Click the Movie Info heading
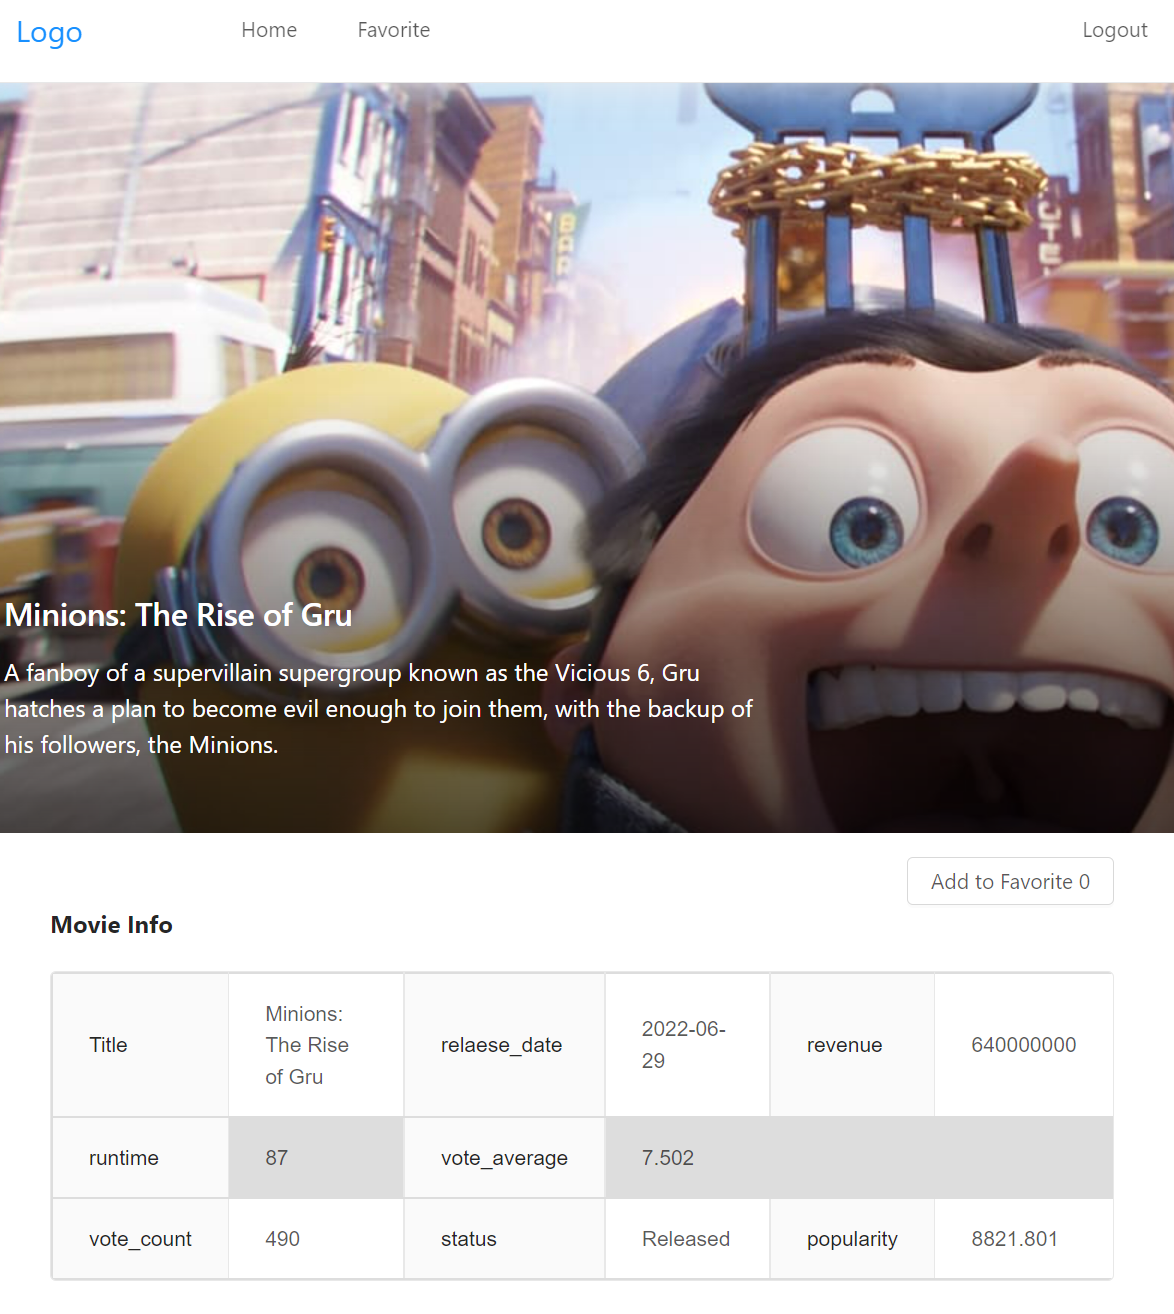1174x1314 pixels. coord(112,925)
